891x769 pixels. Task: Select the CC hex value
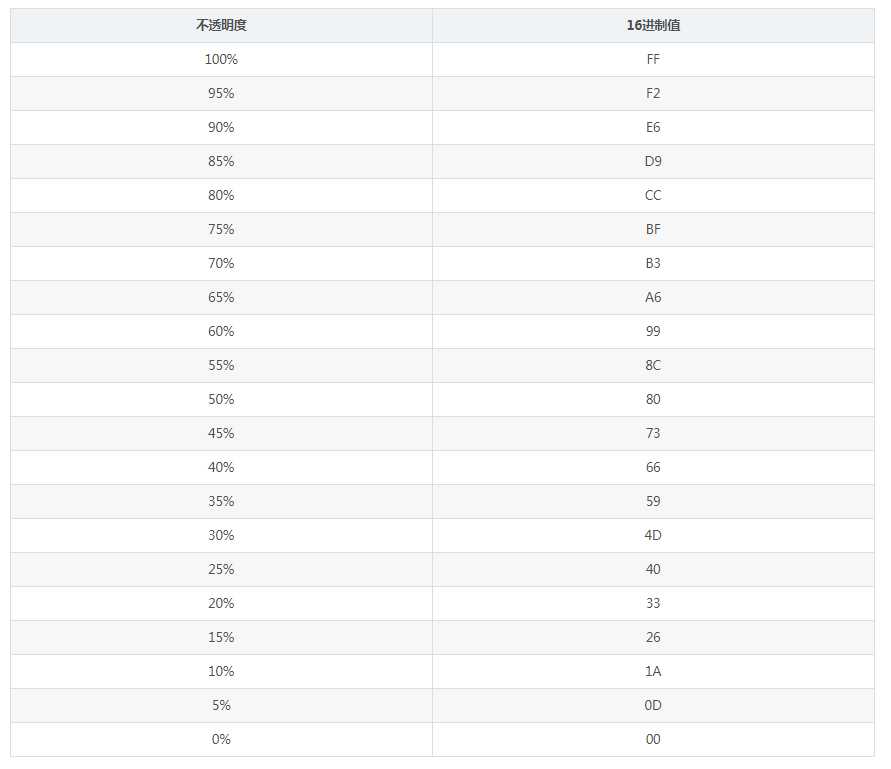coord(653,196)
